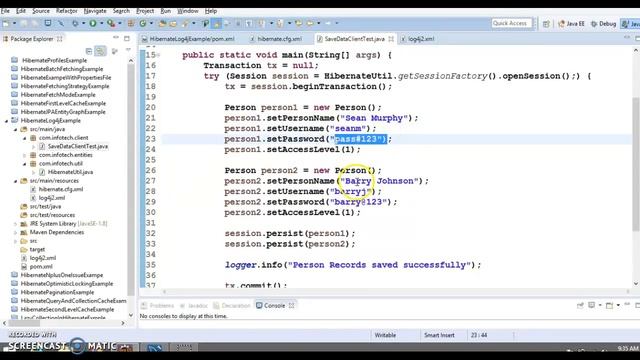Open Package Explorer View Menu triangle
Screen dimensions: 640x360
pos(128,50)
